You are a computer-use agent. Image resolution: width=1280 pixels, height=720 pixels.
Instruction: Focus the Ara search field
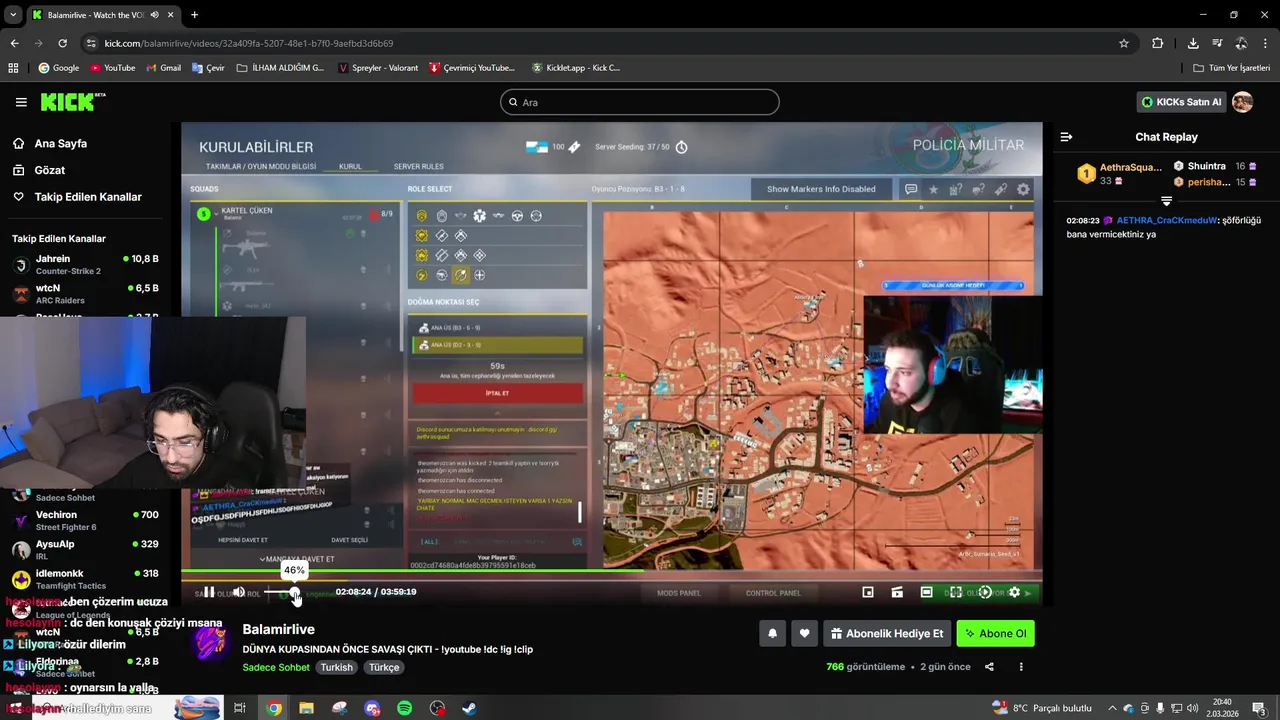(640, 102)
